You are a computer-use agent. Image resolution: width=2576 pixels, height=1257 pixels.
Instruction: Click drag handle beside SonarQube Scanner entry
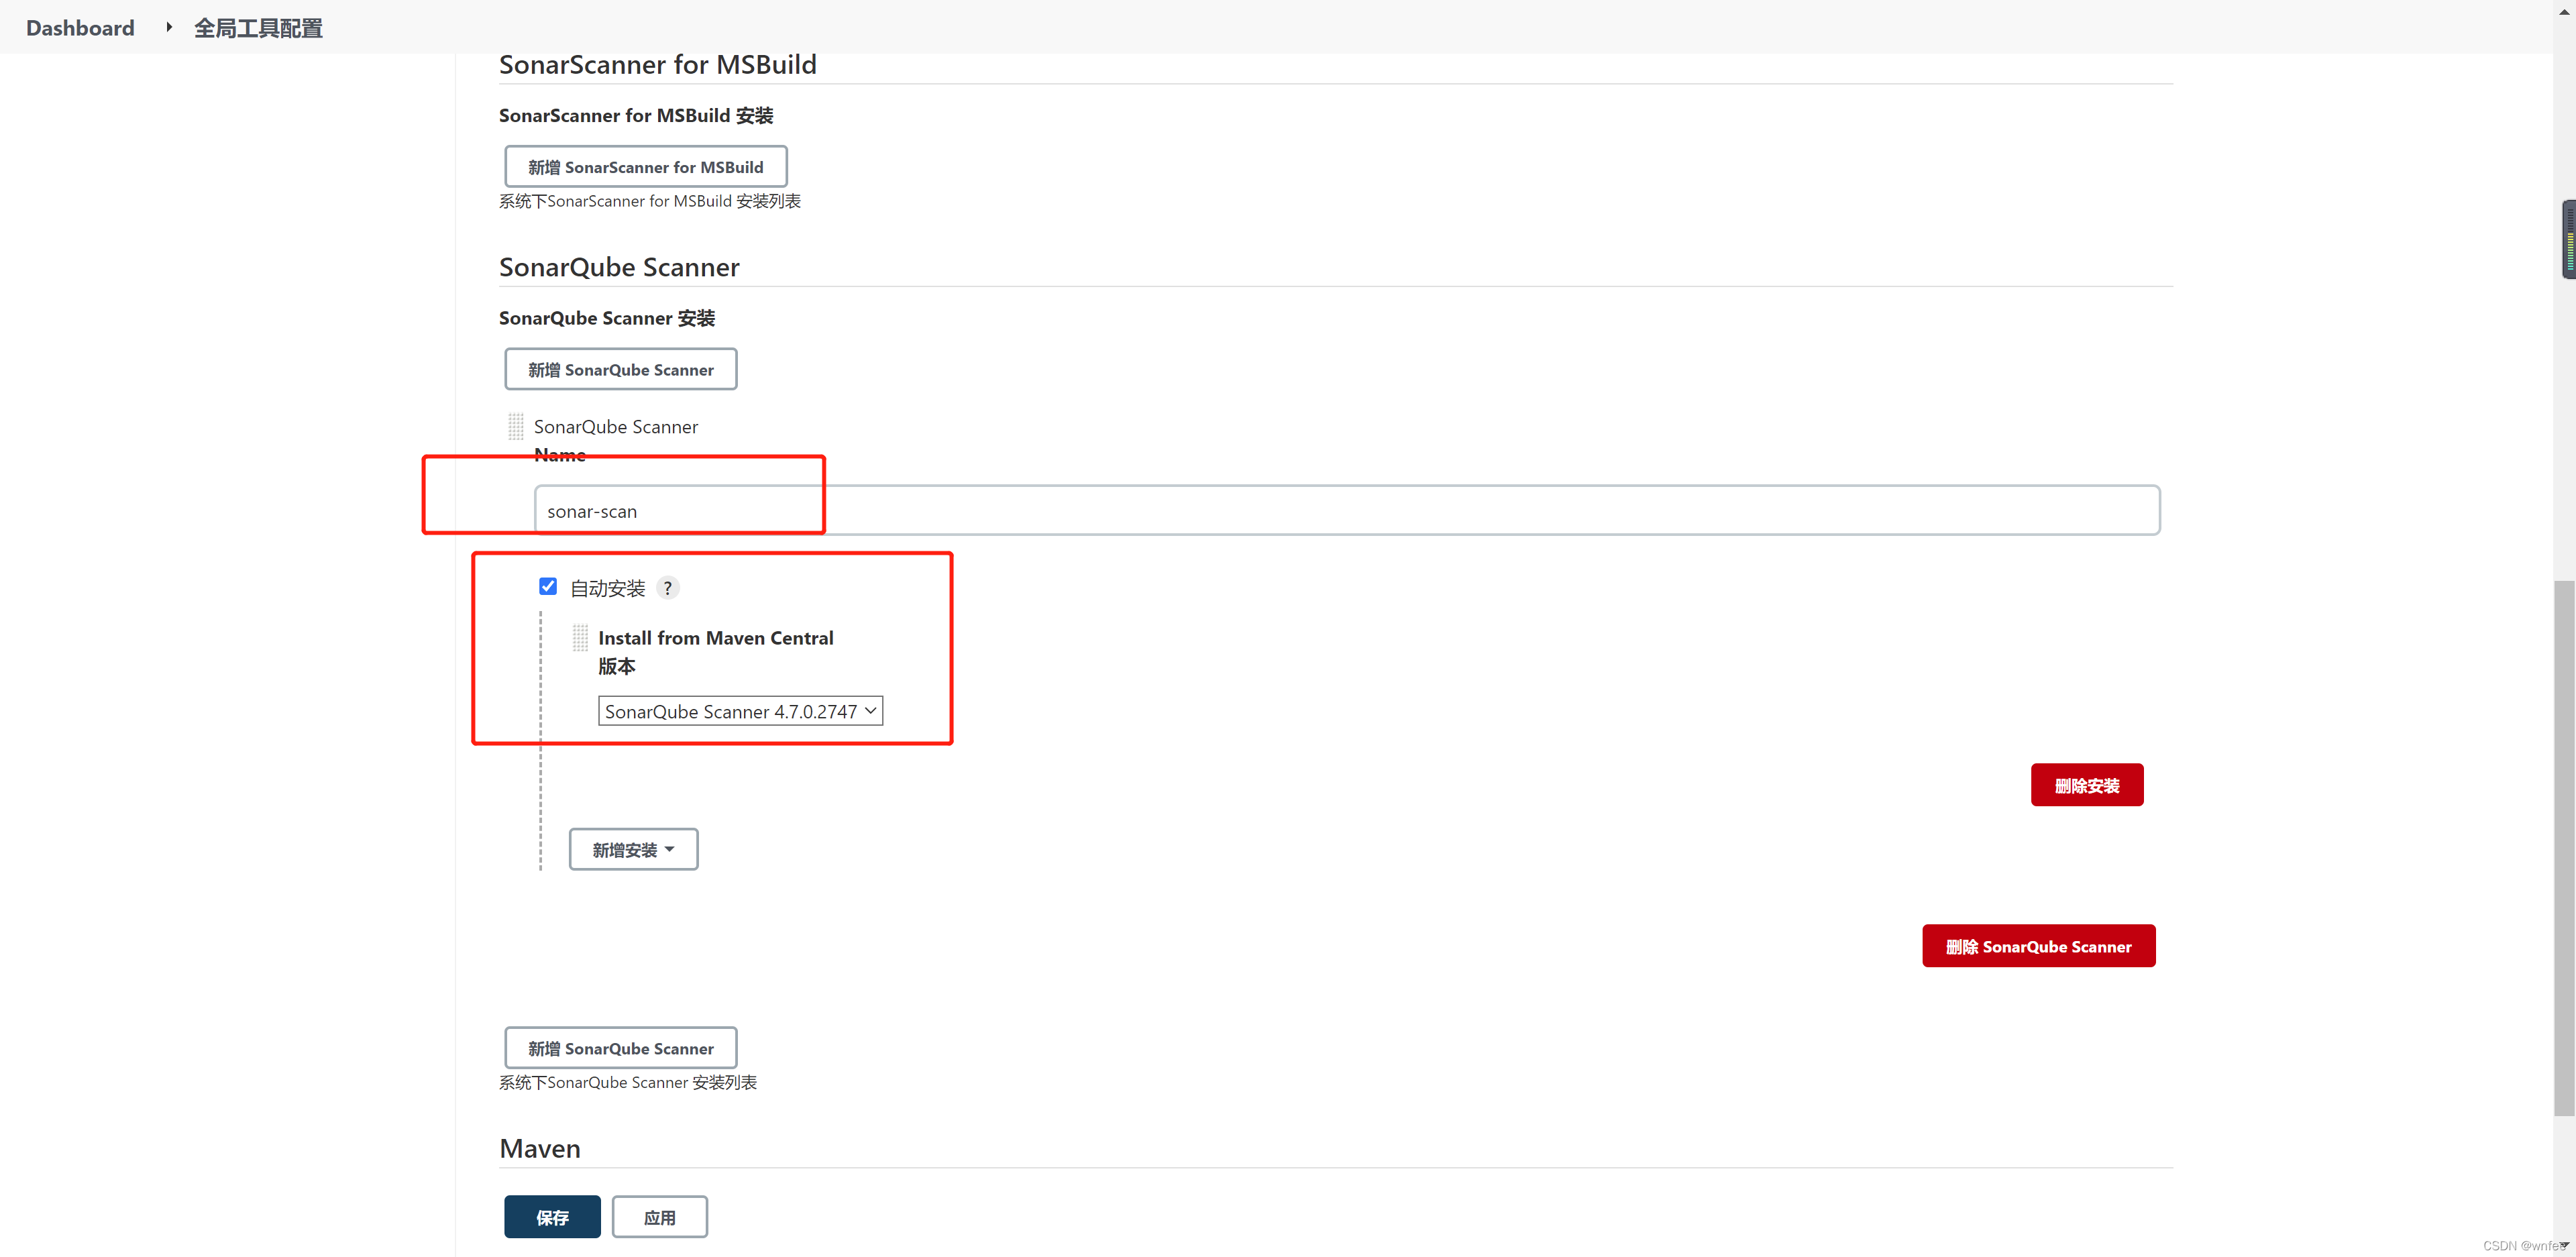[x=515, y=427]
